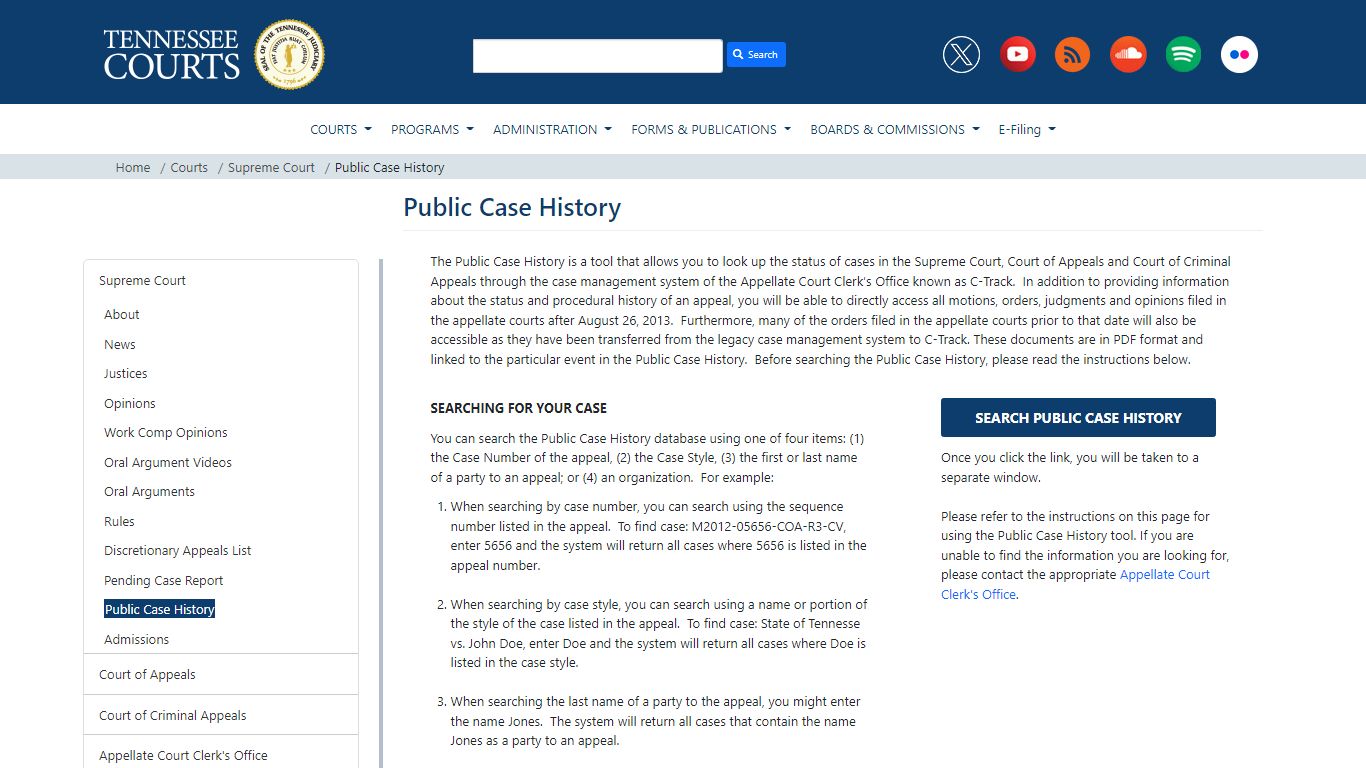
Task: Open News in the sidebar
Action: 120,344
